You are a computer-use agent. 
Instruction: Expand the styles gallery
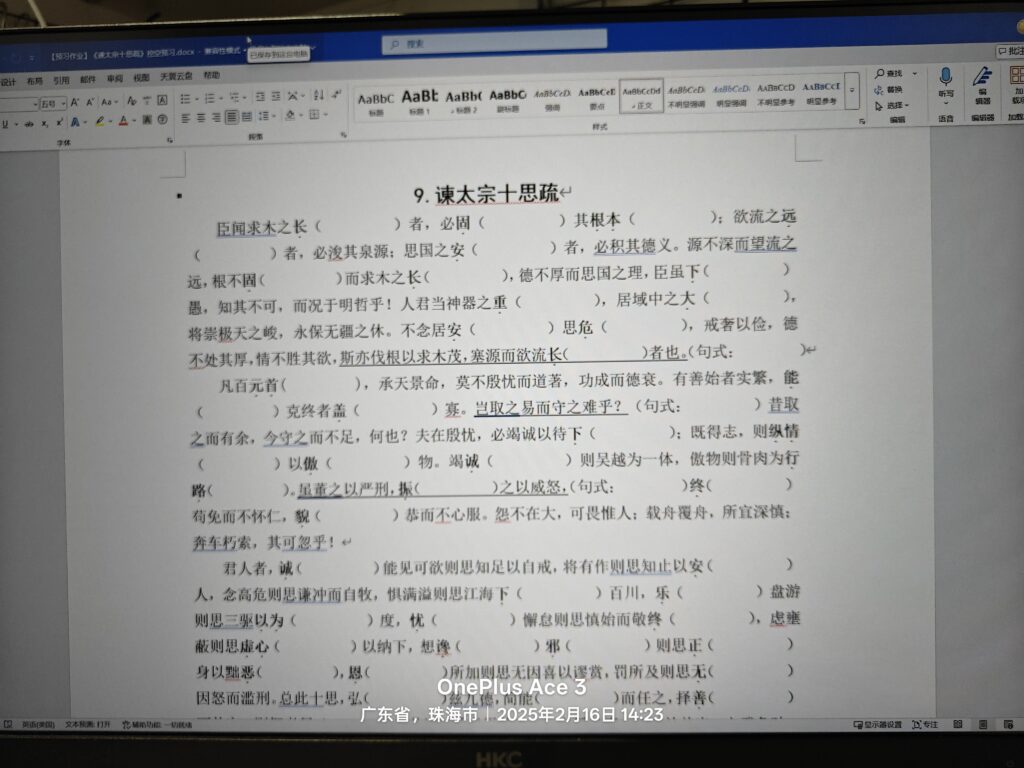click(852, 90)
